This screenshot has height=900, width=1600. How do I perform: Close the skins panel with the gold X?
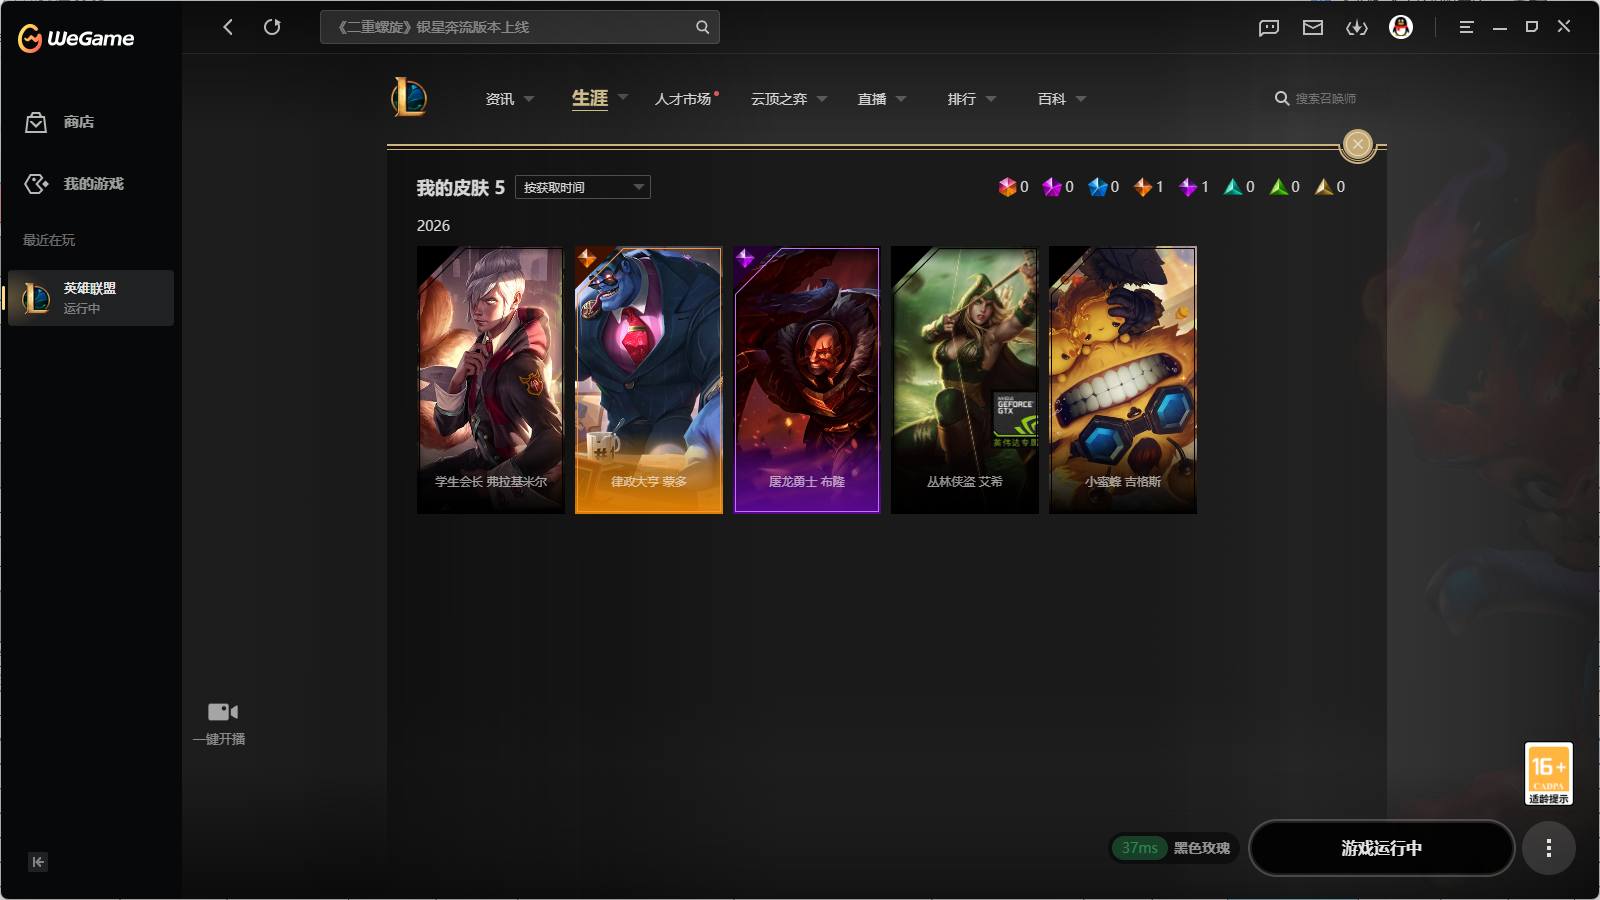[1357, 144]
